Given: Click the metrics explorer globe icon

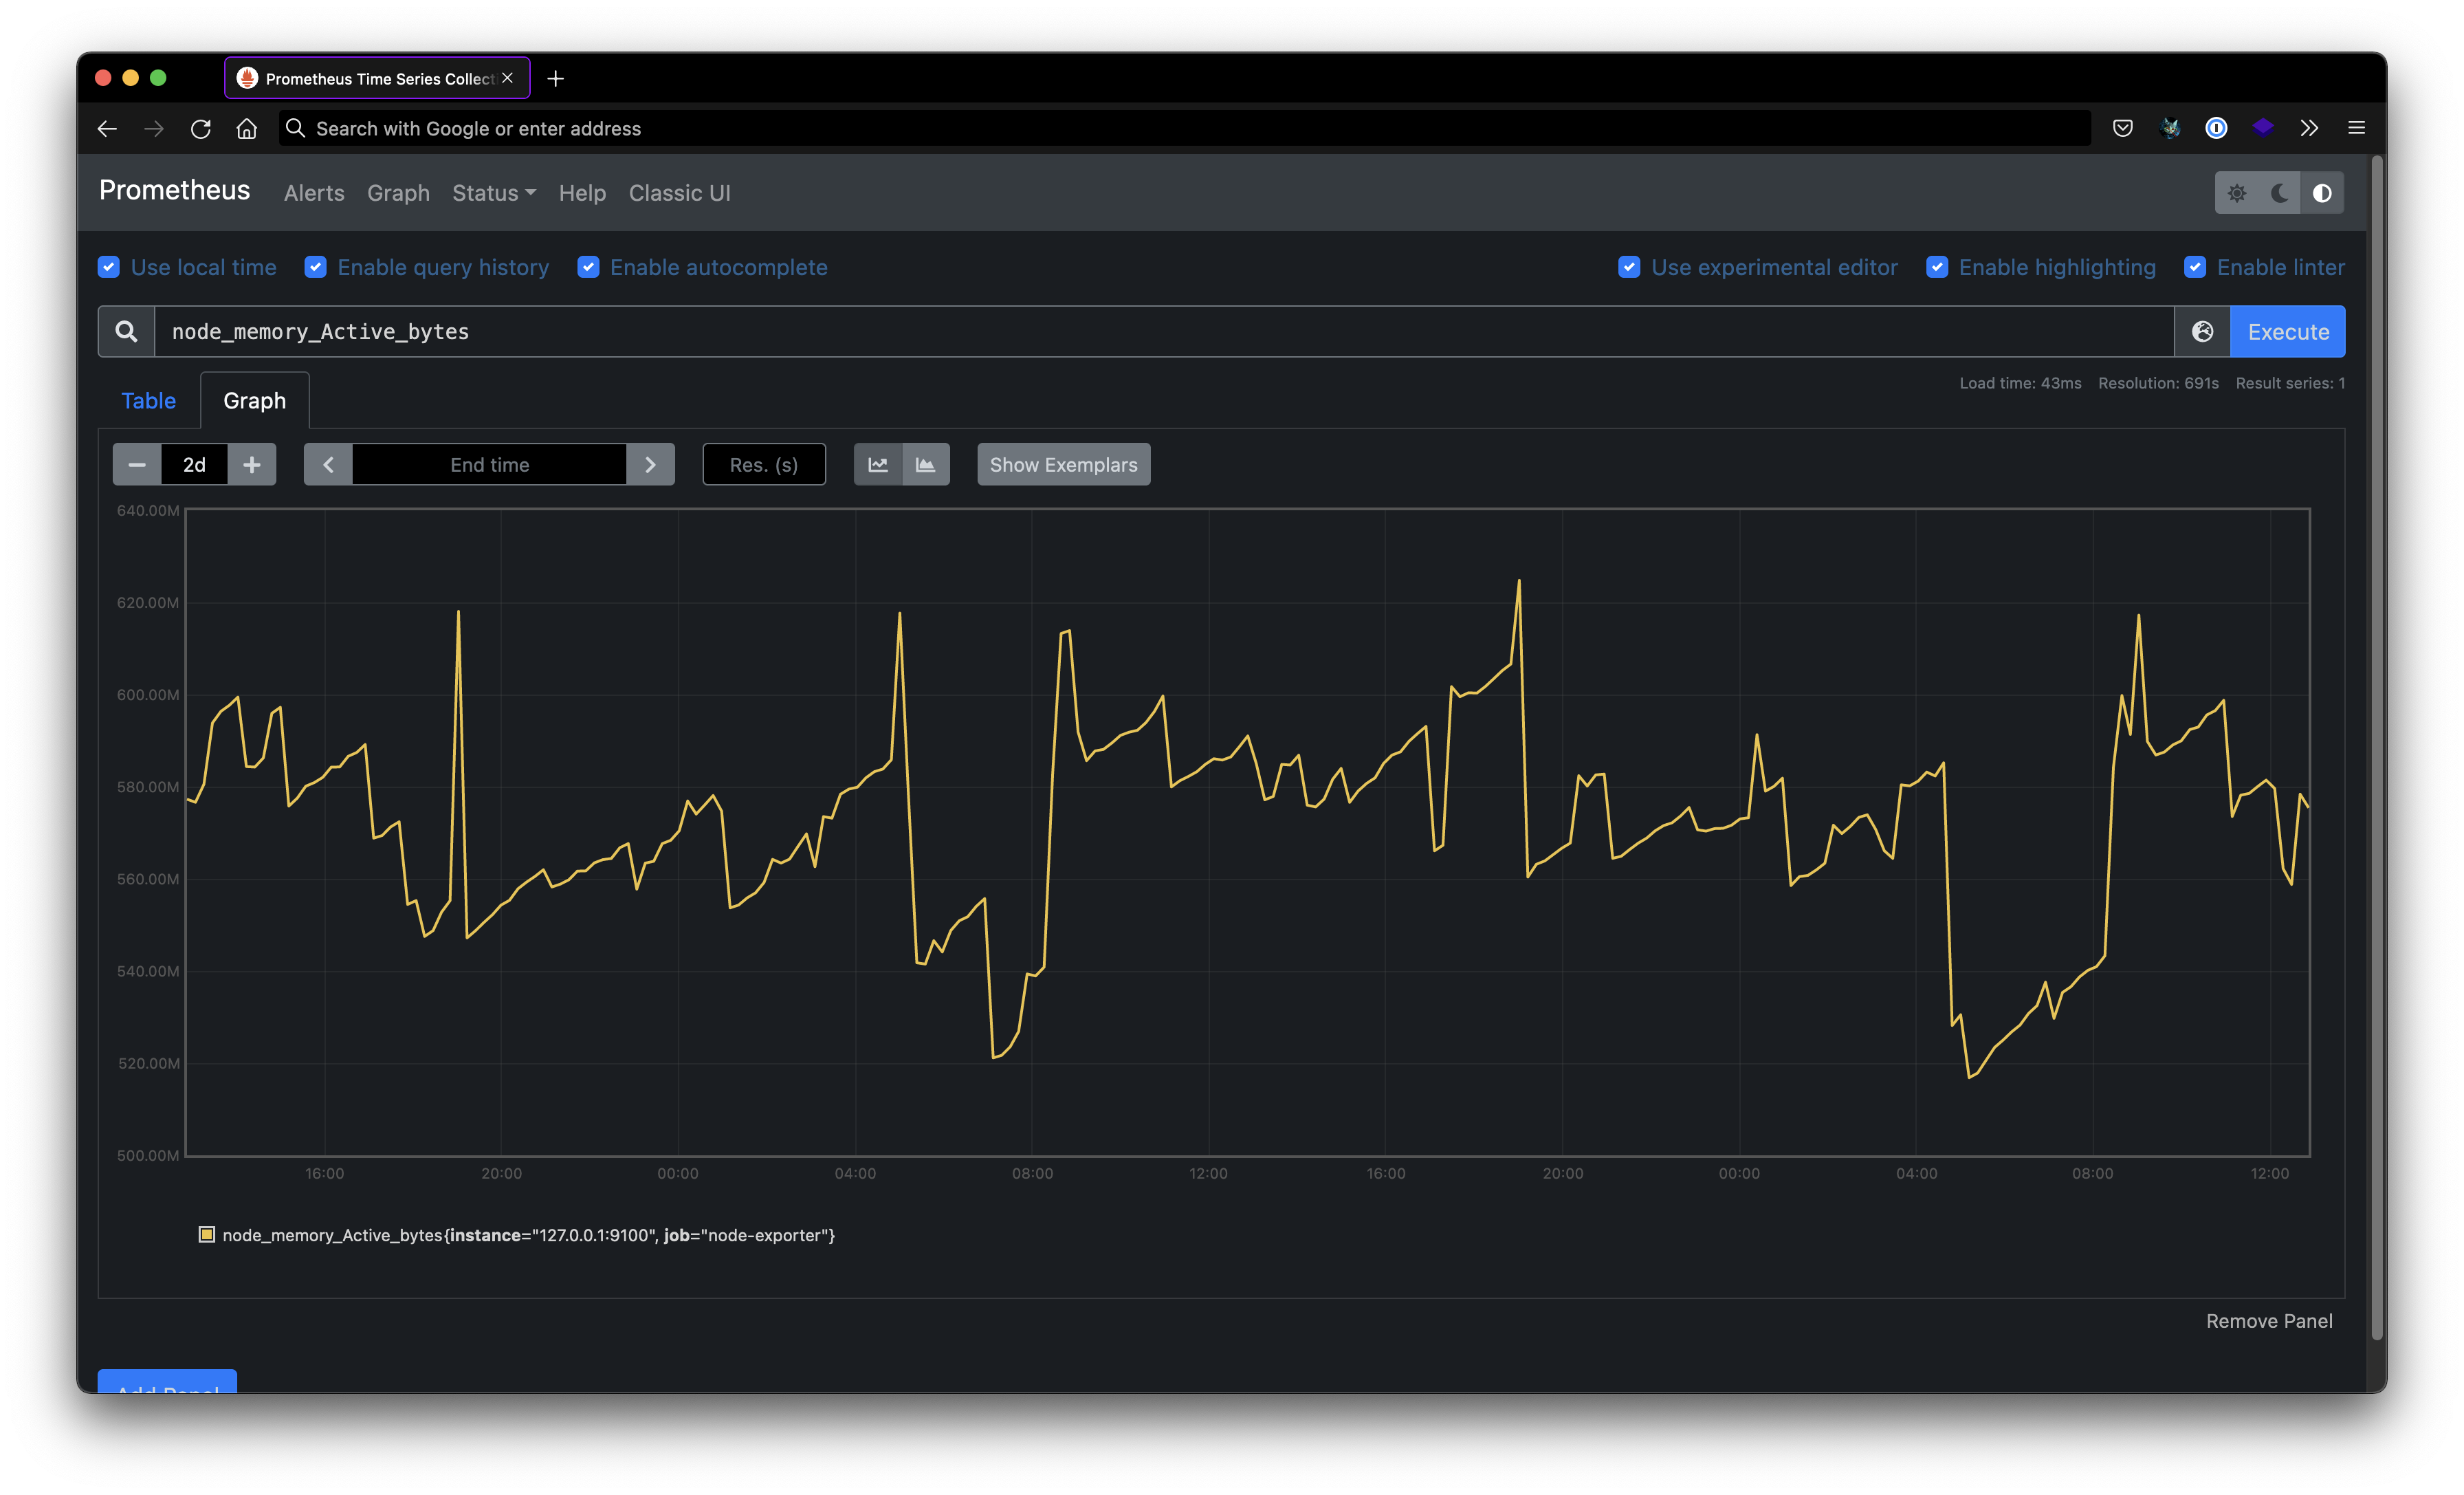Looking at the screenshot, I should 2202,331.
